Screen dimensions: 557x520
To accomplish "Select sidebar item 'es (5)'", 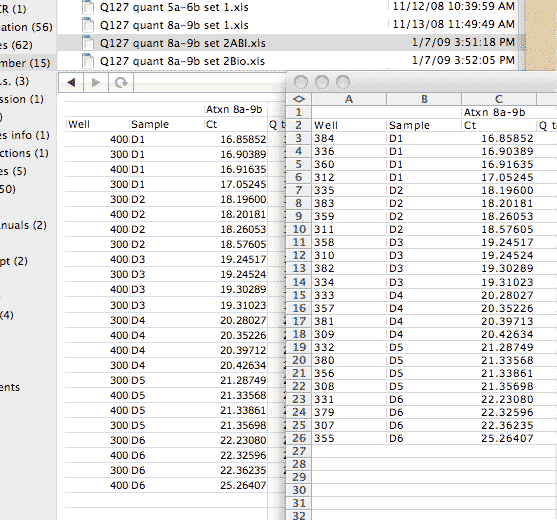I will 13,171.
